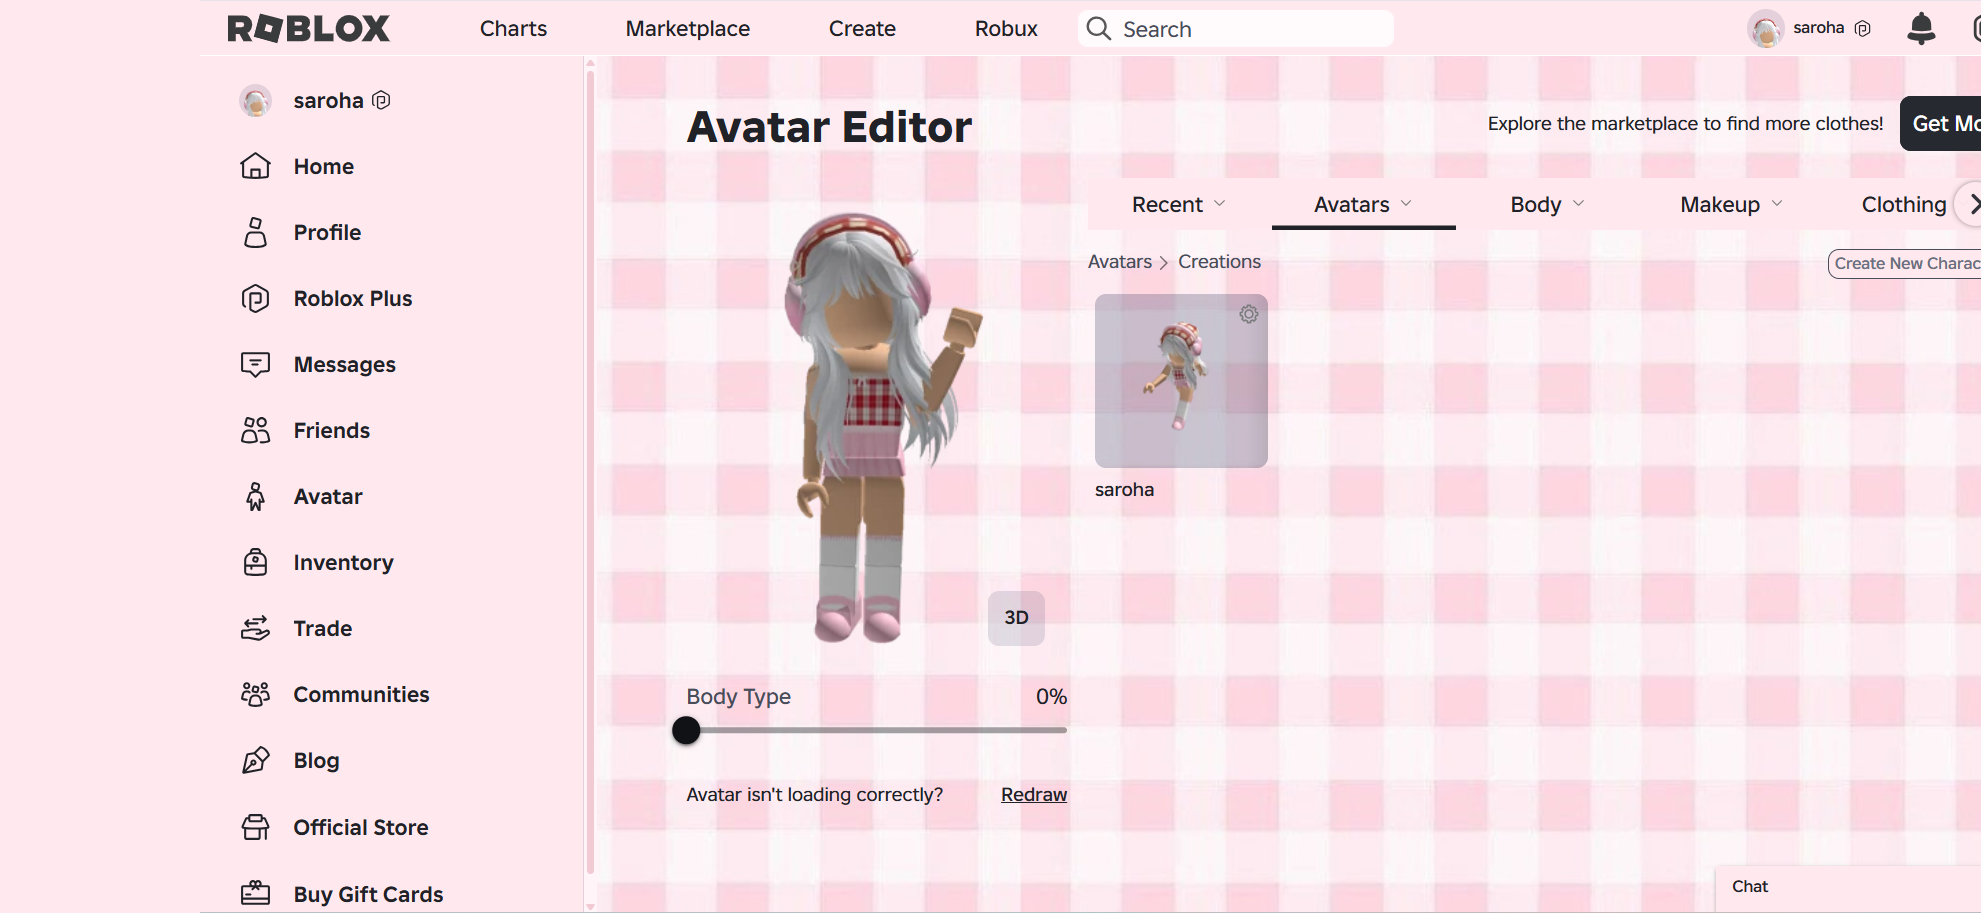Viewport: 1981px width, 913px height.
Task: Click the Blog pen icon
Action: pos(255,760)
